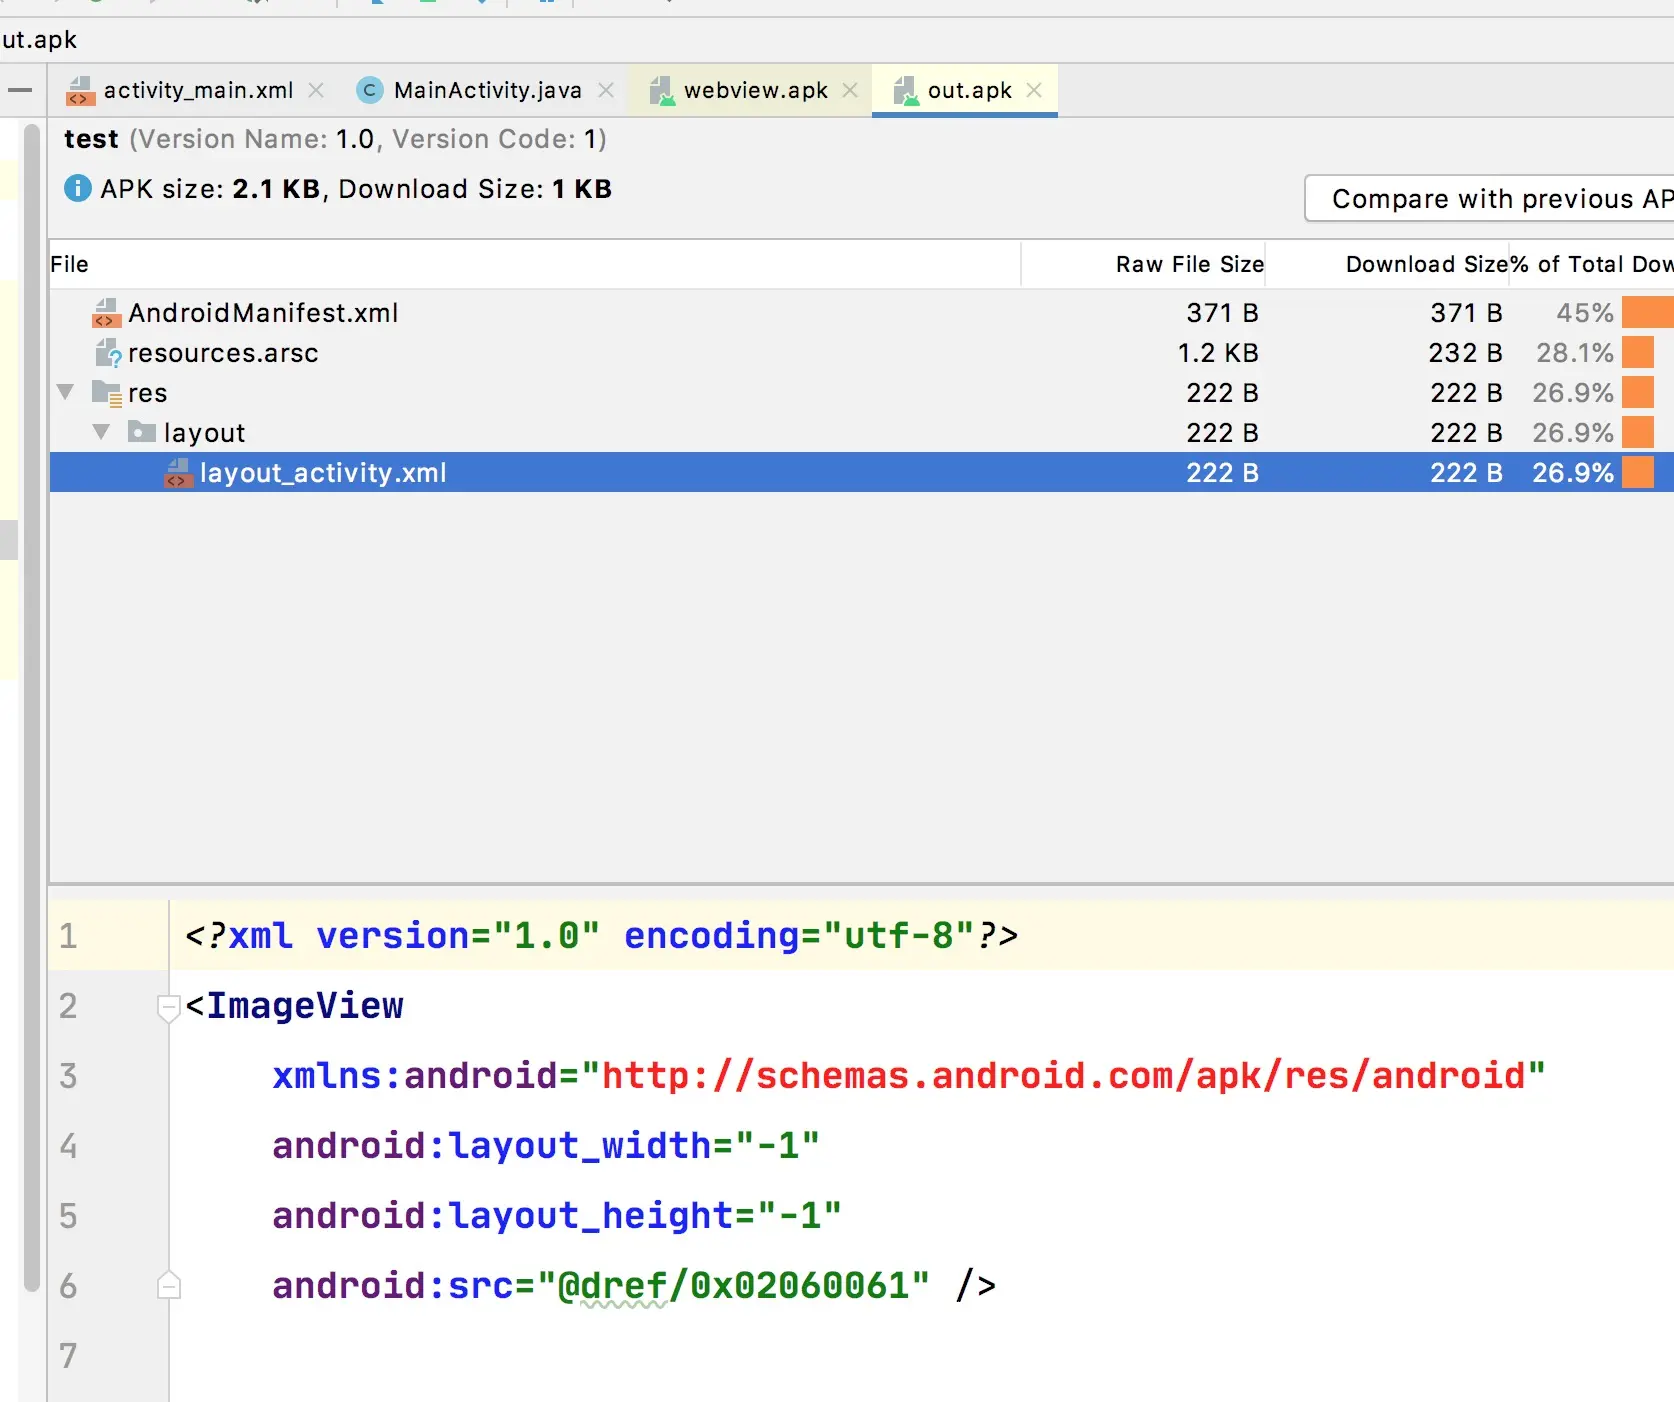
Task: Close the out.apk tab
Action: point(1034,90)
